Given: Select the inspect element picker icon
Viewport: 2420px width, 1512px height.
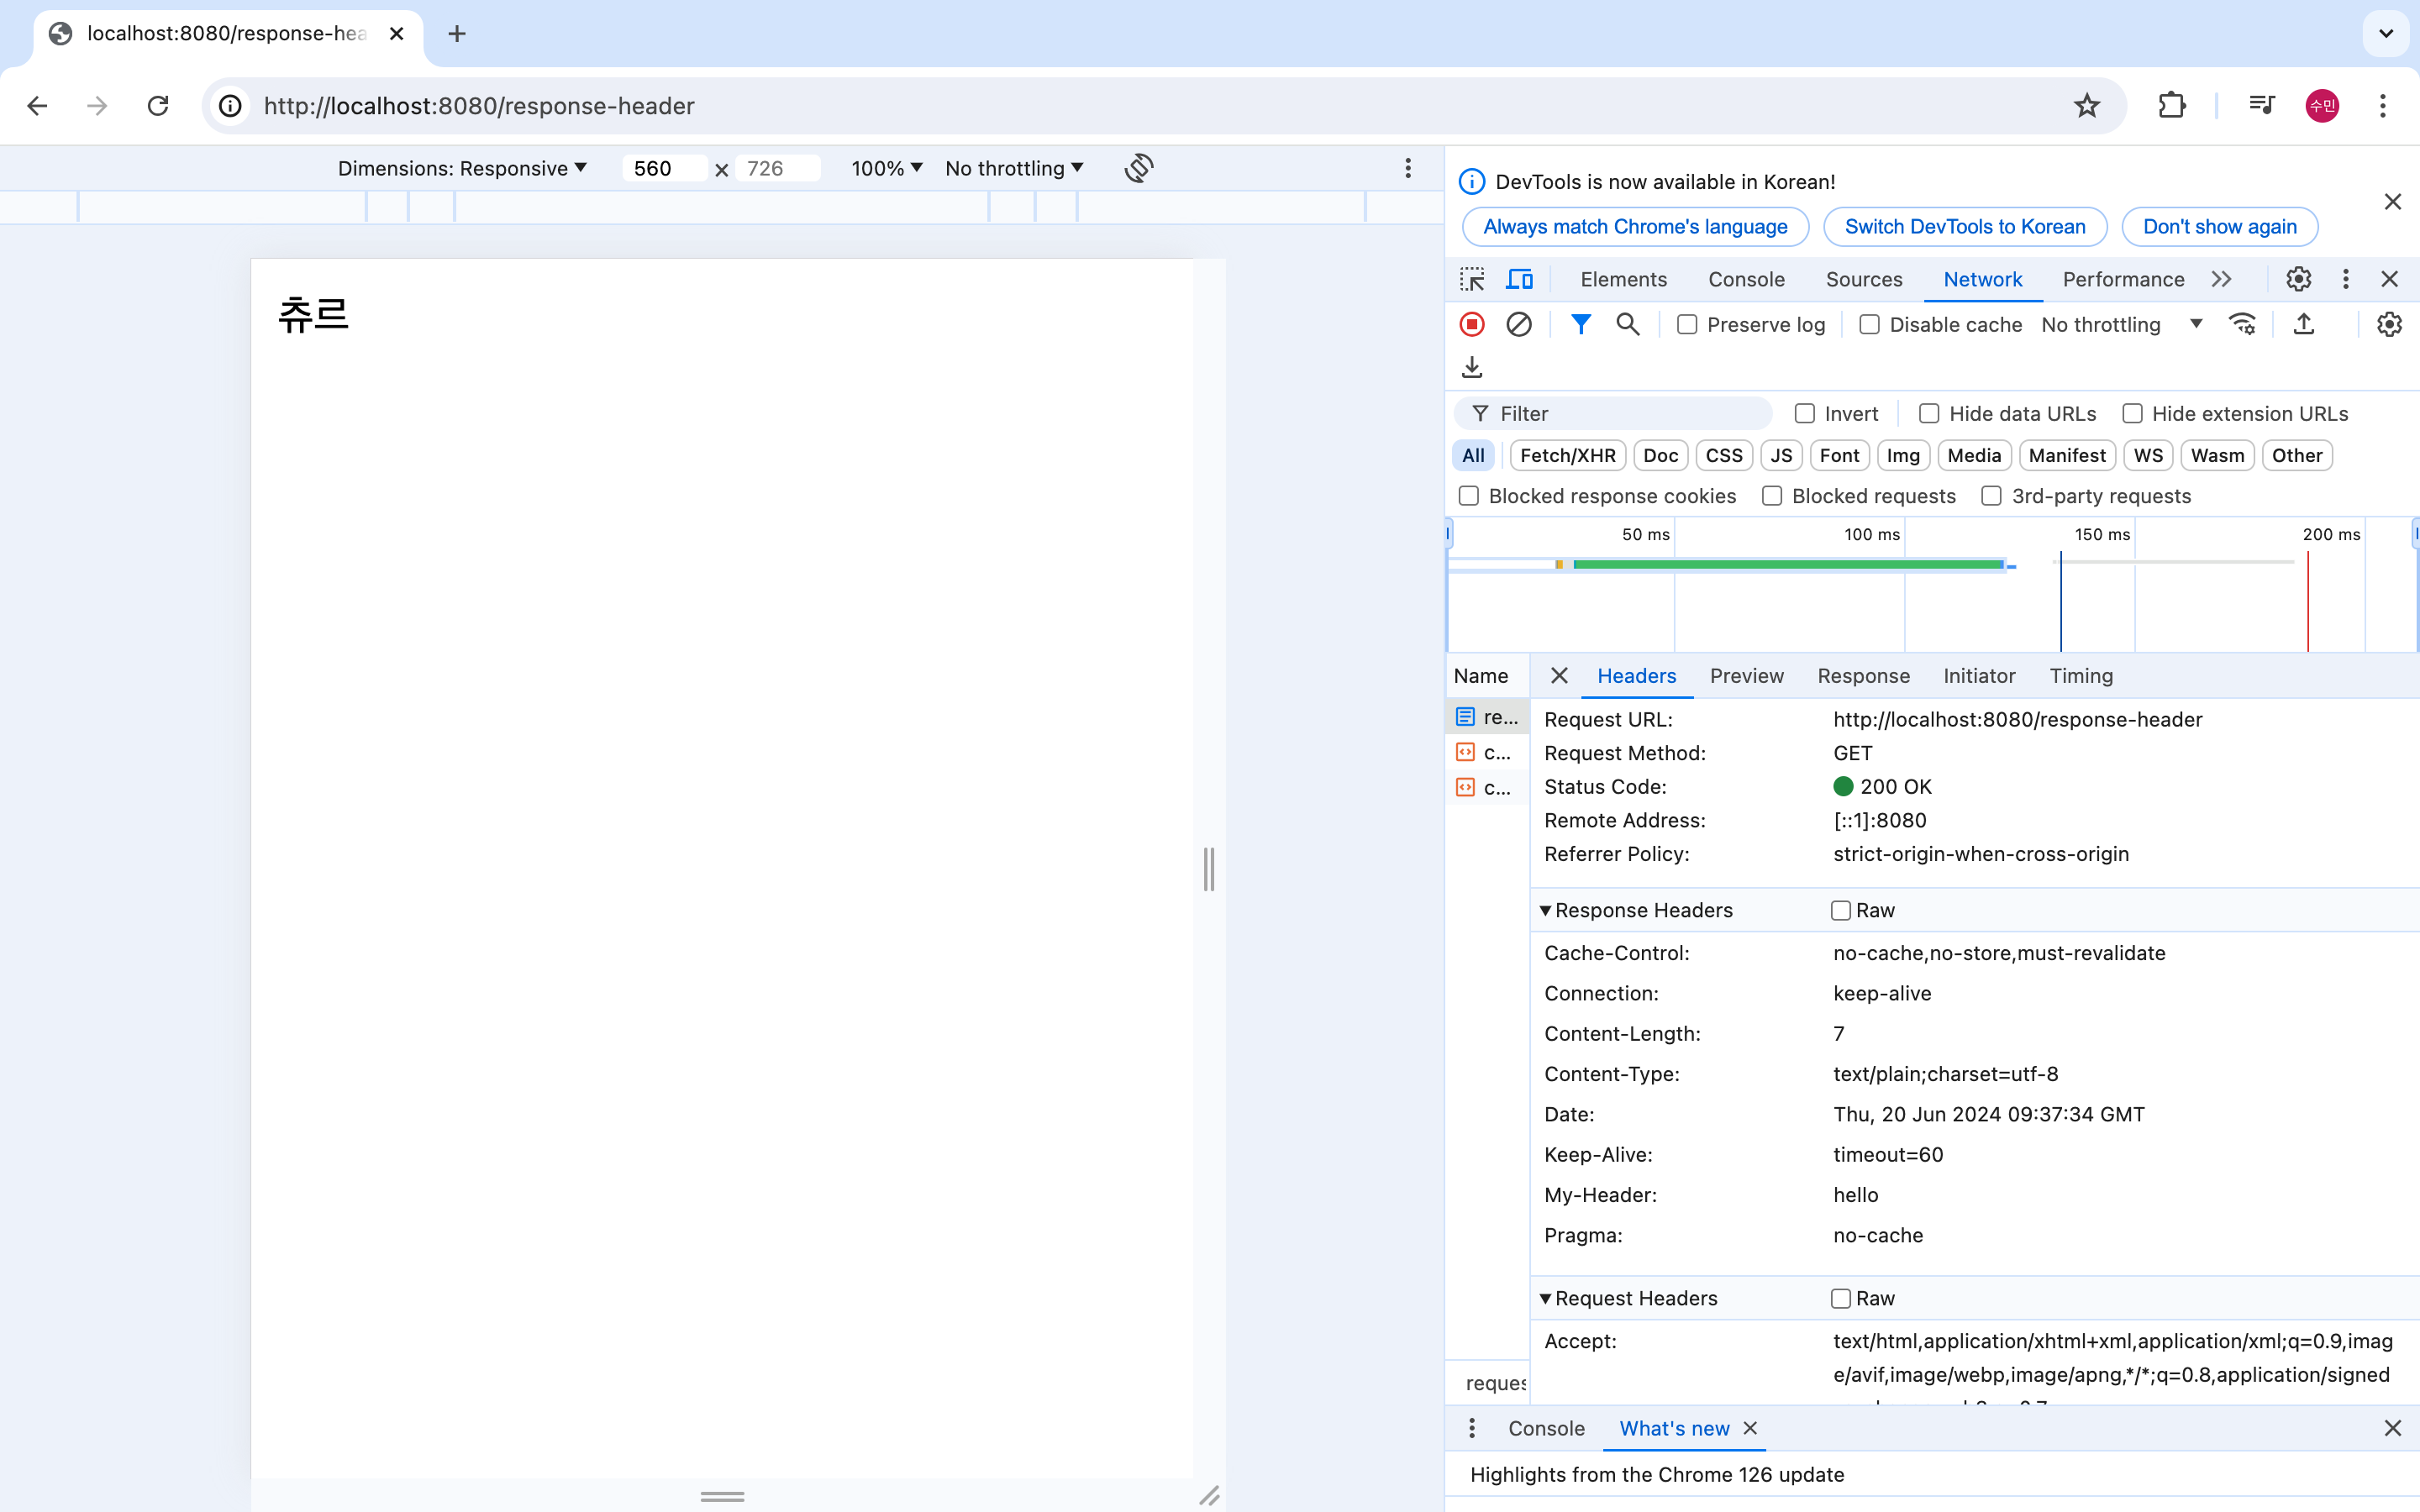Looking at the screenshot, I should pyautogui.click(x=1472, y=279).
